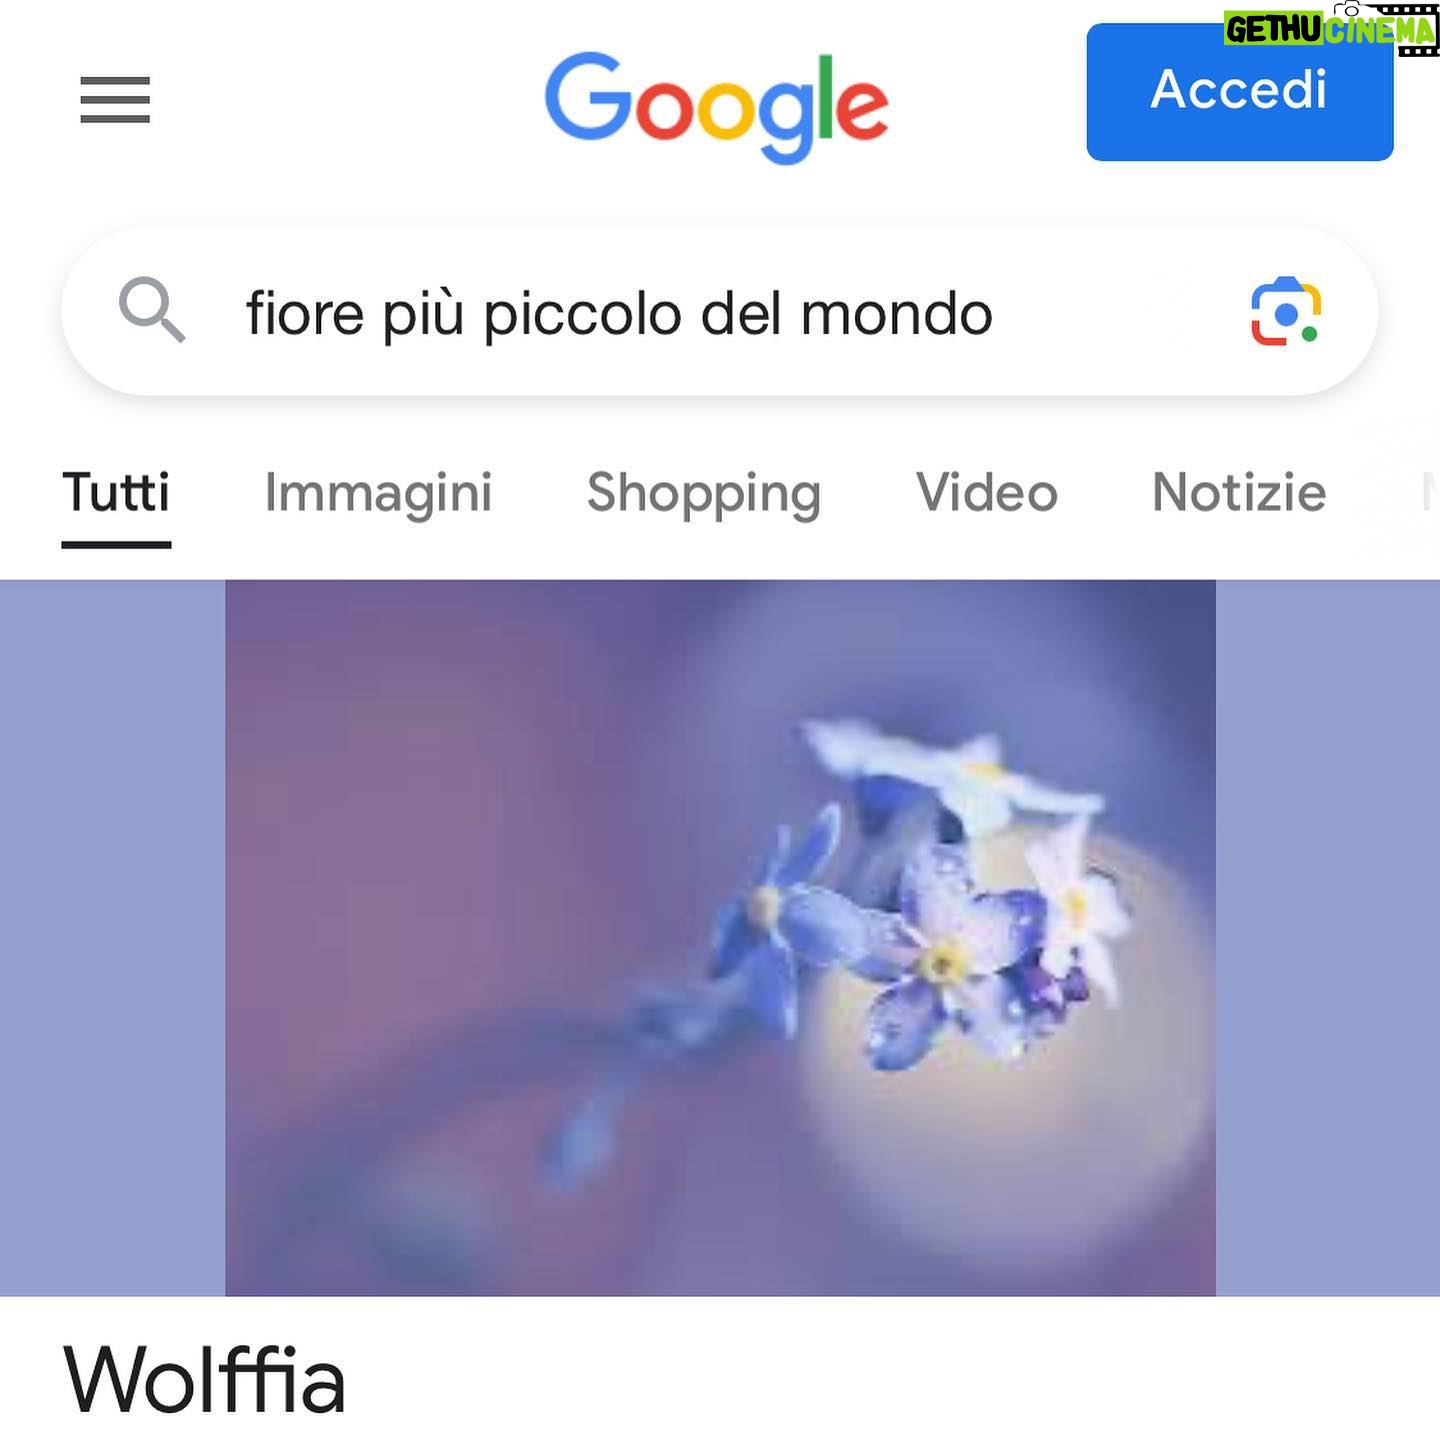Click the GETHU CINEMA watermark logo
Image resolution: width=1440 pixels, height=1440 pixels.
coord(1330,29)
